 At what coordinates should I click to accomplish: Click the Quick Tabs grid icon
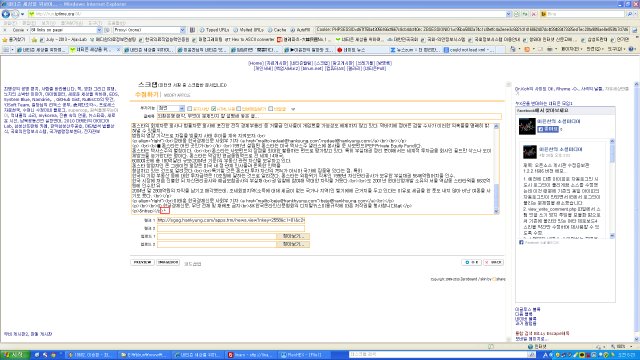(x=6, y=49)
